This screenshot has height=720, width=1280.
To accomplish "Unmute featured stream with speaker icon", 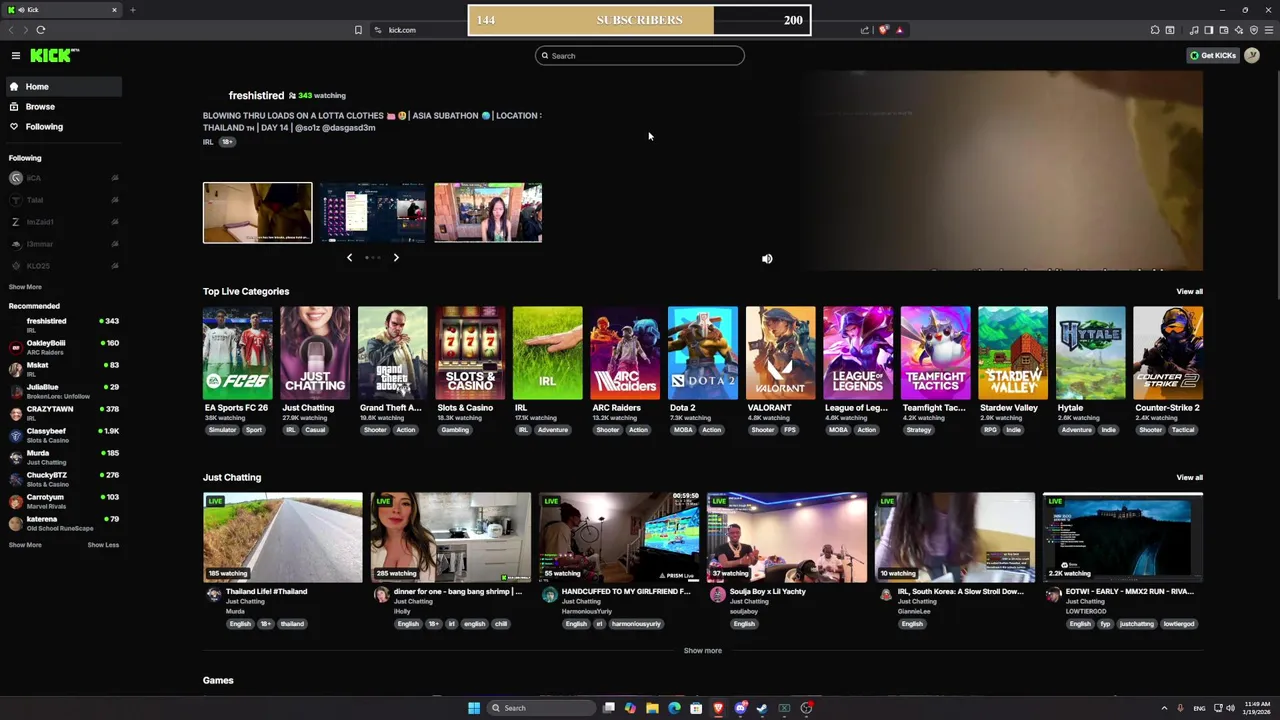I will (x=767, y=259).
